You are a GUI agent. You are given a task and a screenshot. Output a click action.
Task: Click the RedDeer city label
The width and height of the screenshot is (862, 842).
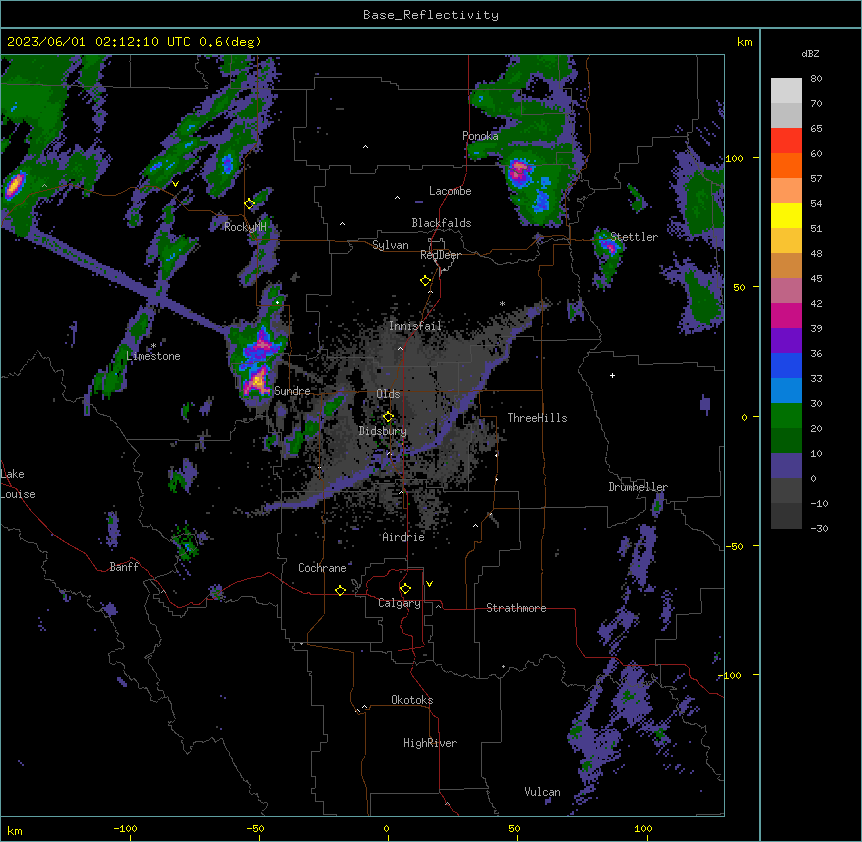point(440,255)
